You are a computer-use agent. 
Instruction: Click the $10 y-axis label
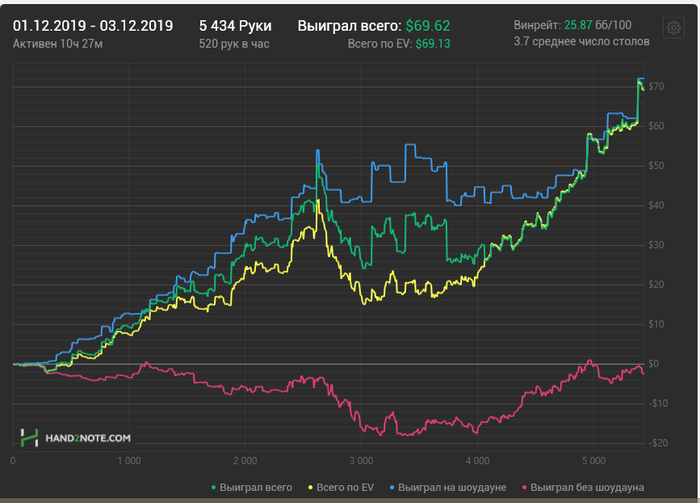coord(656,324)
